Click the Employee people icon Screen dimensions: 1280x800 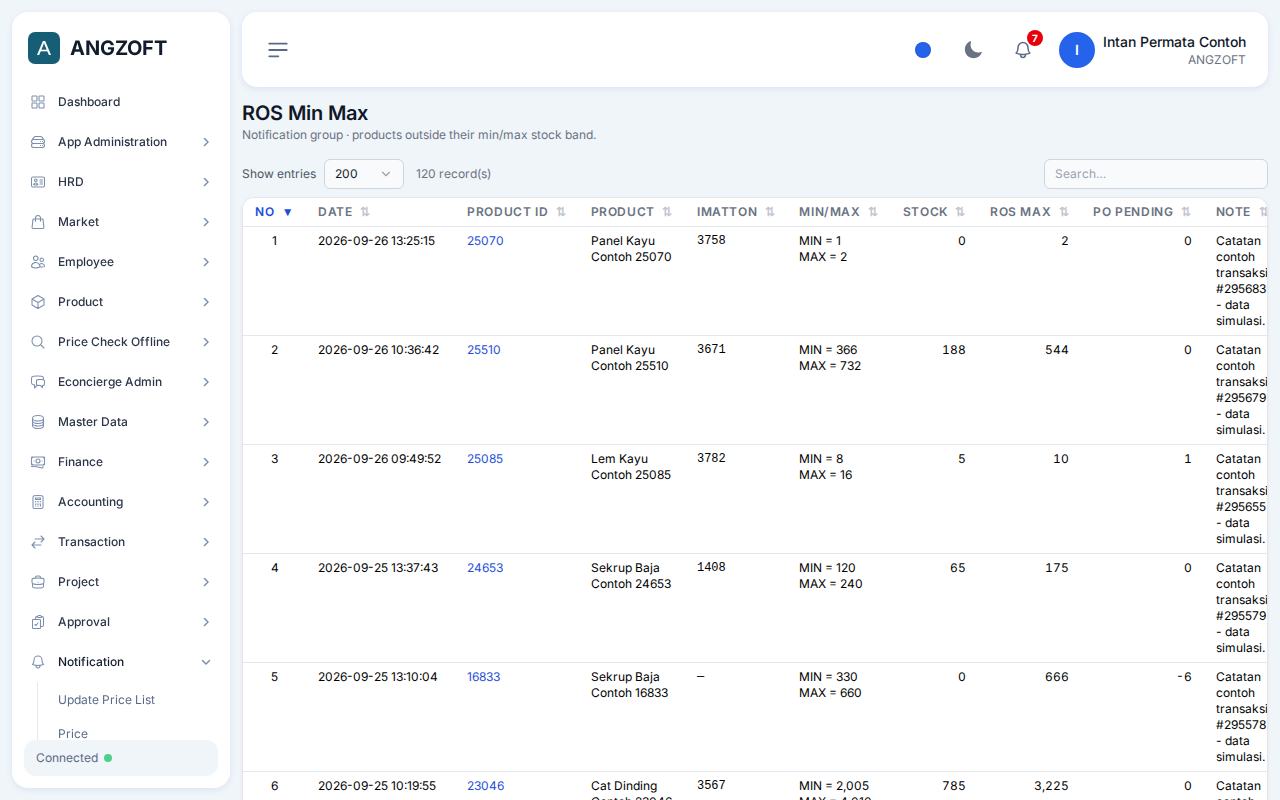(38, 262)
